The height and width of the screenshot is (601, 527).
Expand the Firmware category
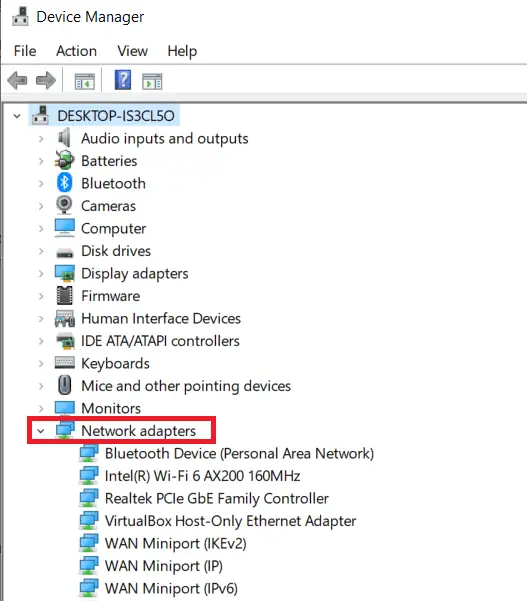click(x=41, y=296)
